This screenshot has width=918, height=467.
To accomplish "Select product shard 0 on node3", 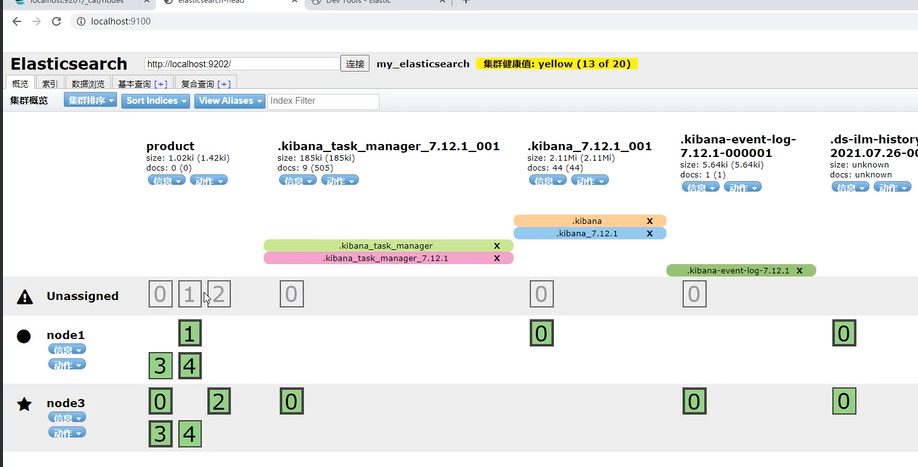I will pyautogui.click(x=160, y=401).
